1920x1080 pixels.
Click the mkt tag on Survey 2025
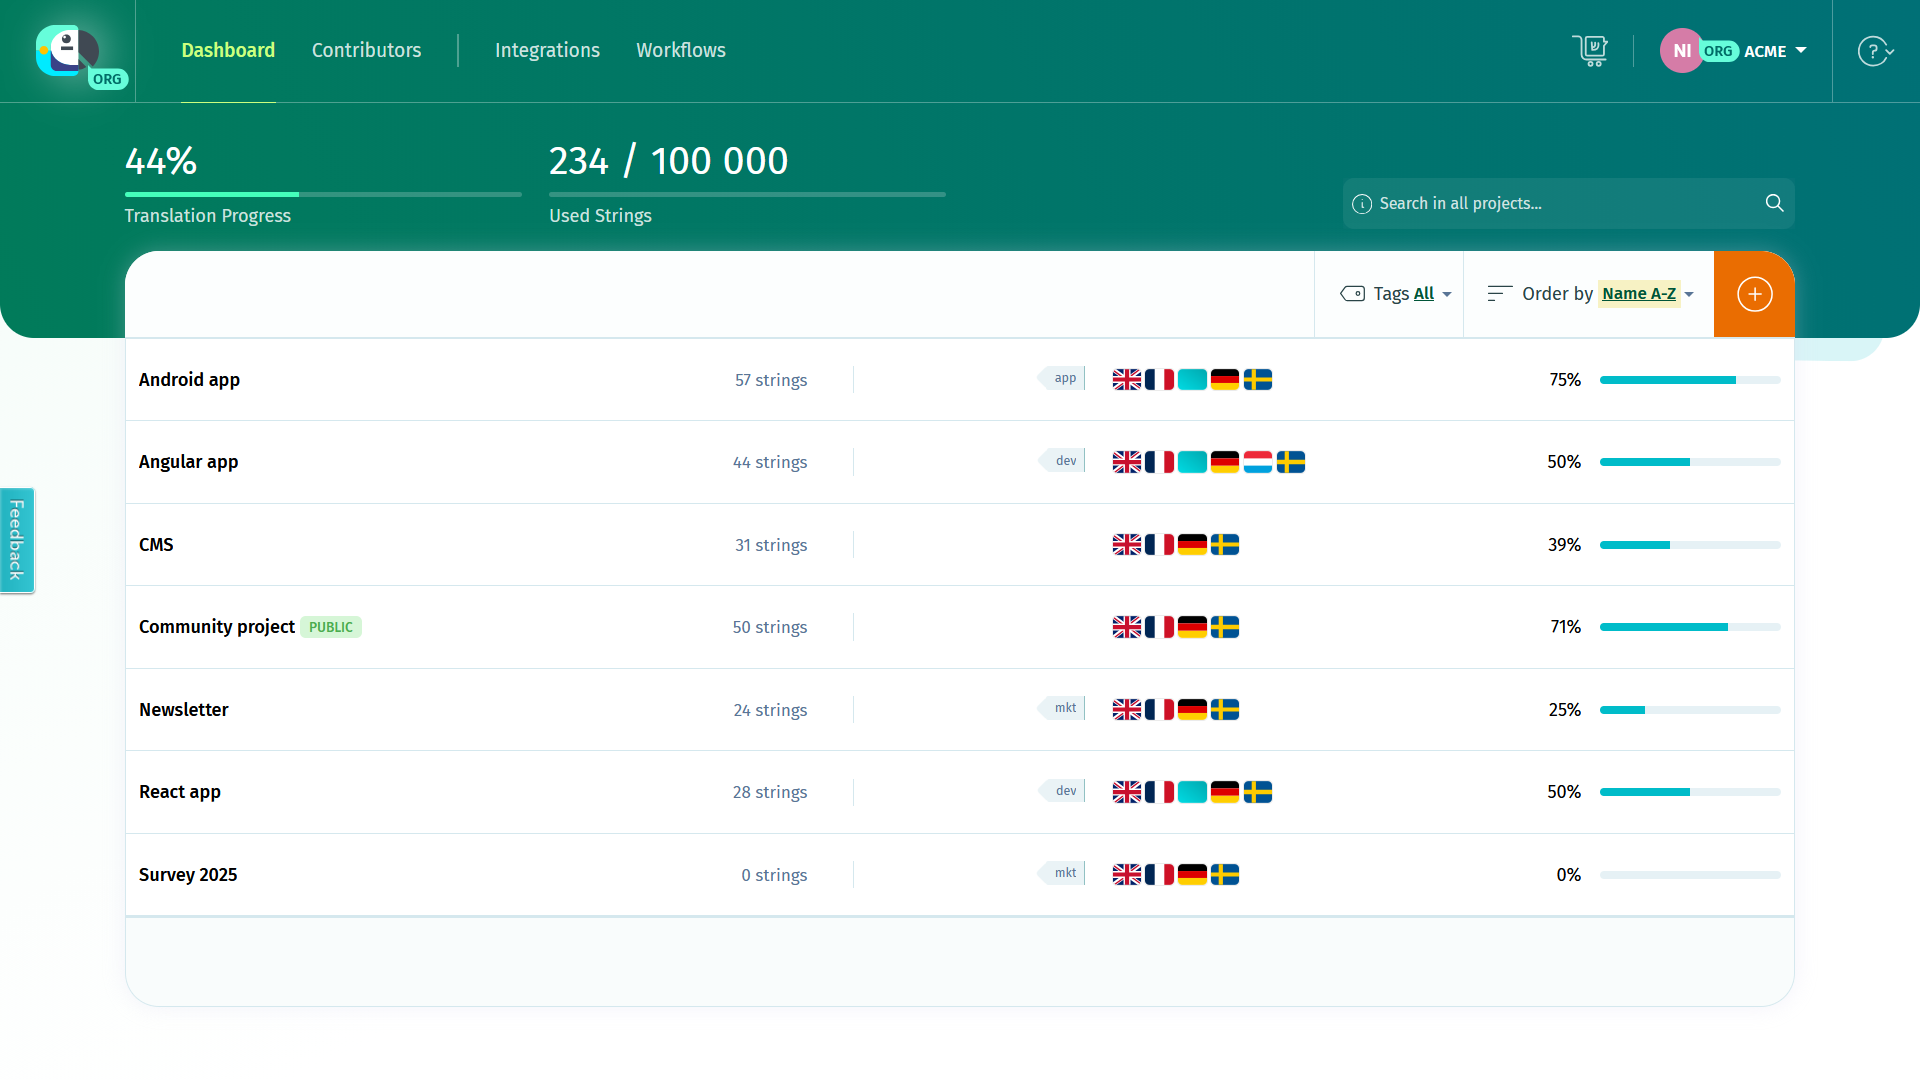click(x=1062, y=873)
